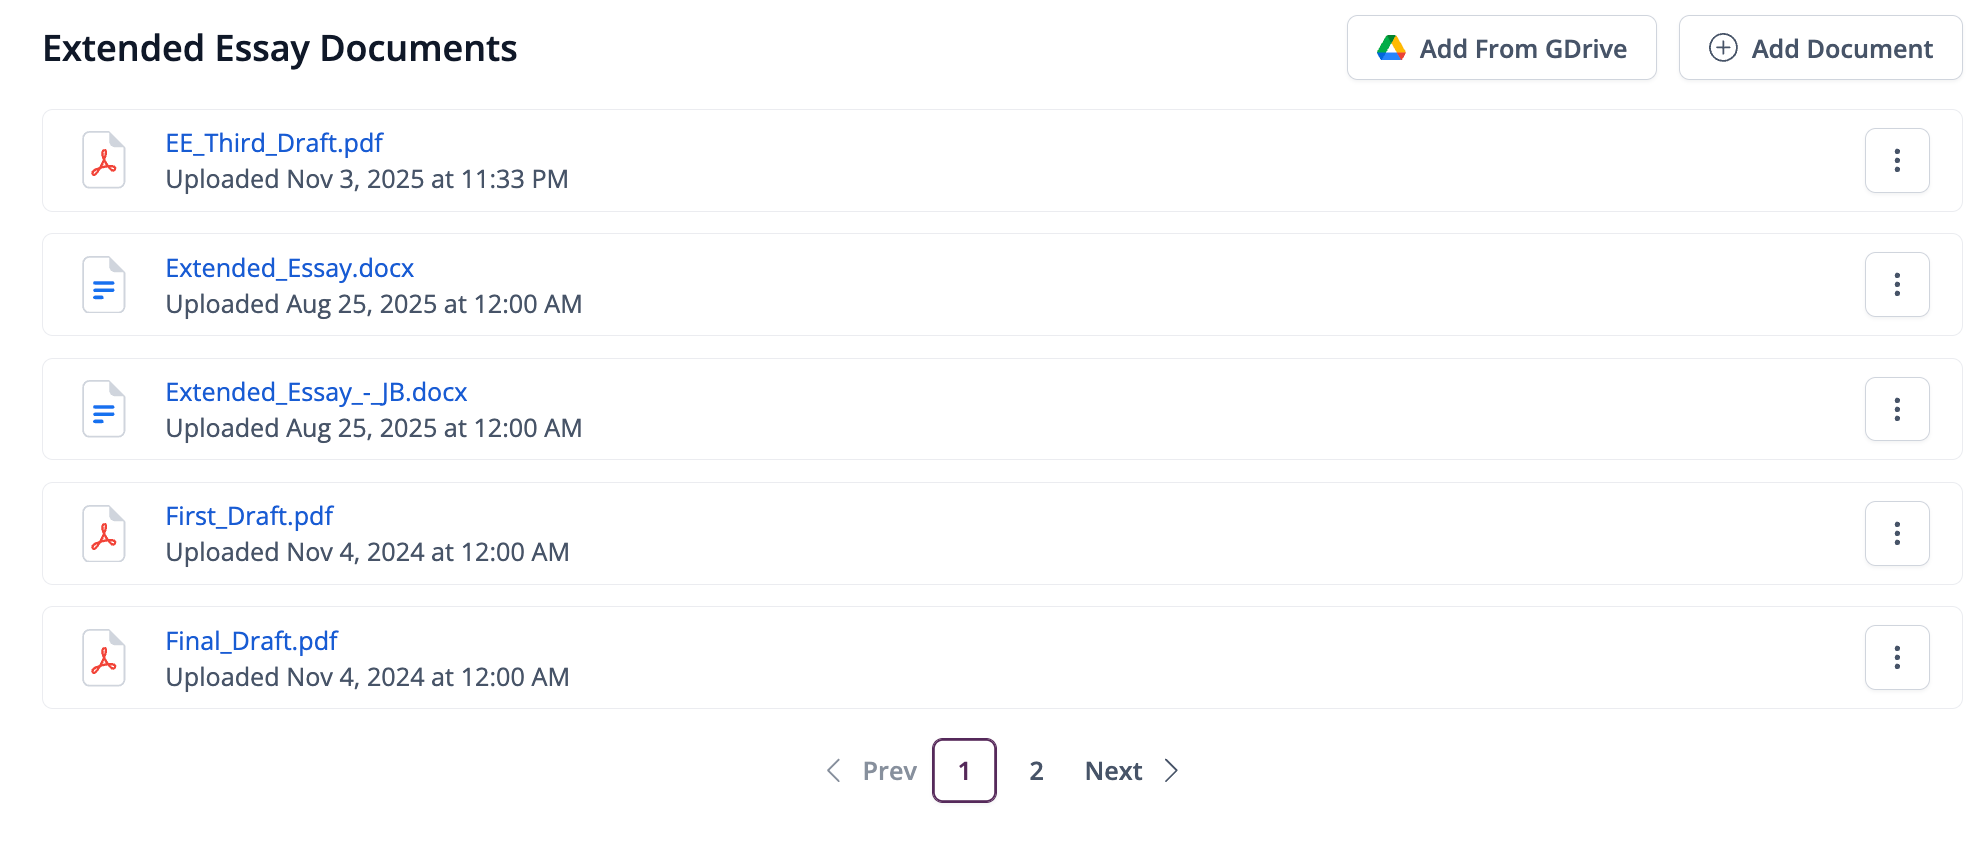Open the Final_Draft.pdf link
Screen dimensions: 1988x858
251,641
